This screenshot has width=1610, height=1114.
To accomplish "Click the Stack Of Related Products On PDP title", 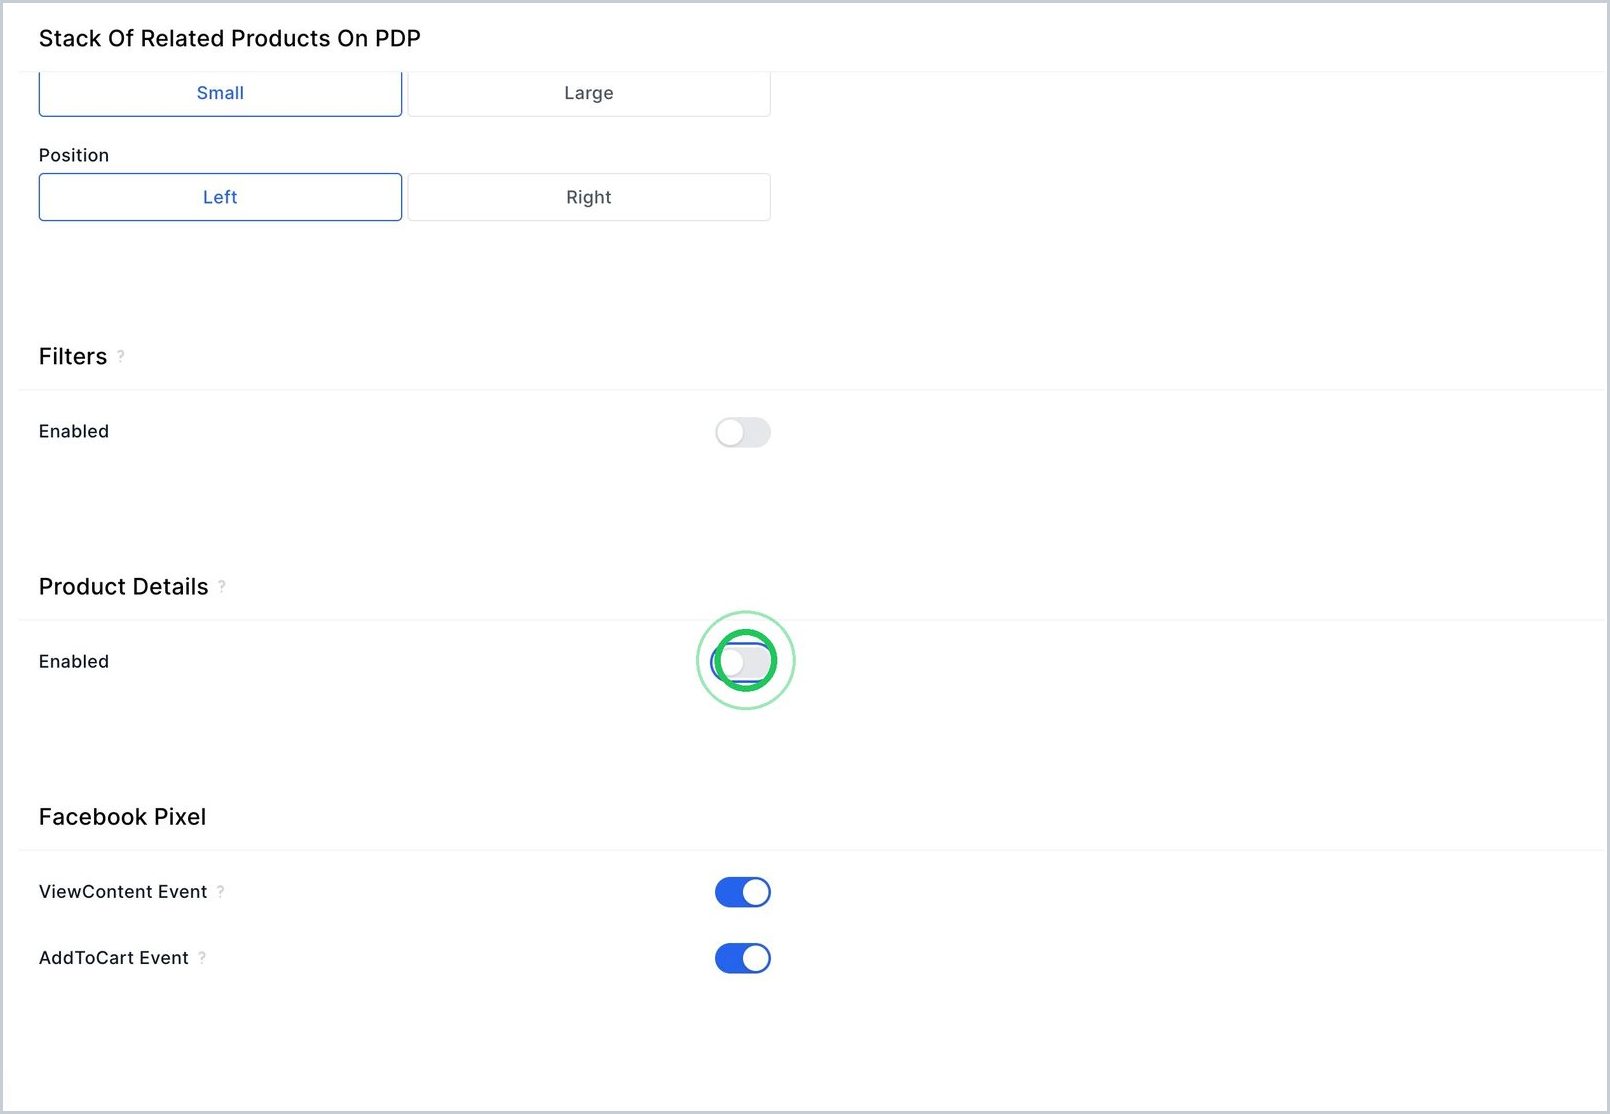I will [x=230, y=38].
